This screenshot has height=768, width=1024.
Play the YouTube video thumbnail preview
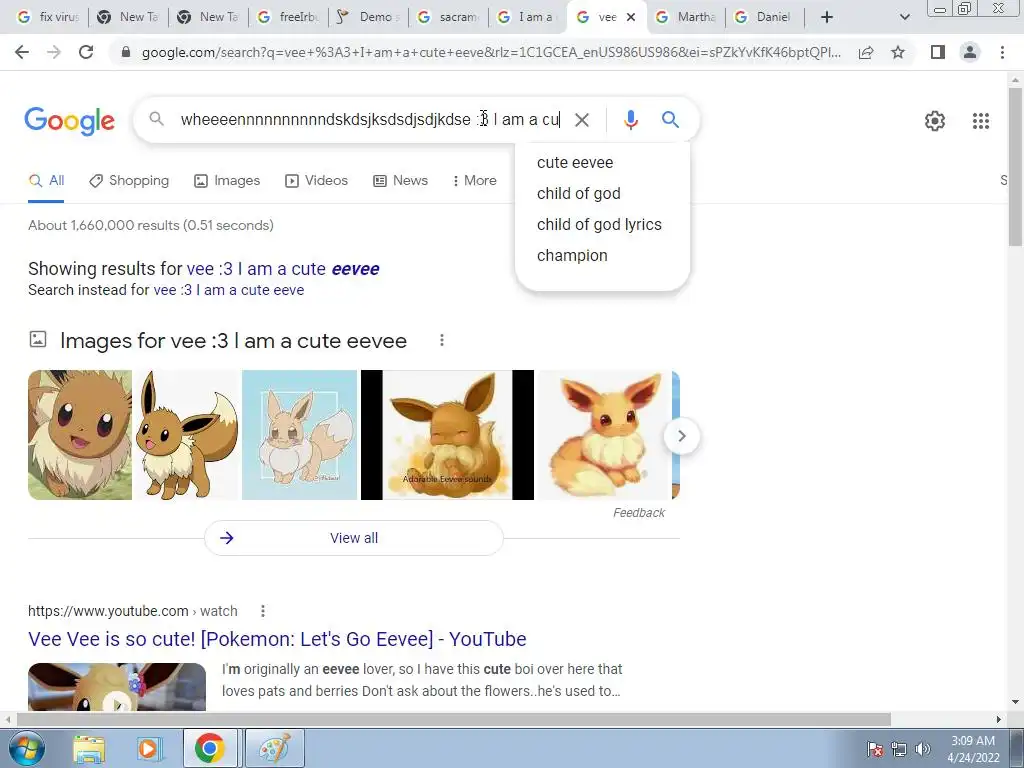click(x=117, y=687)
